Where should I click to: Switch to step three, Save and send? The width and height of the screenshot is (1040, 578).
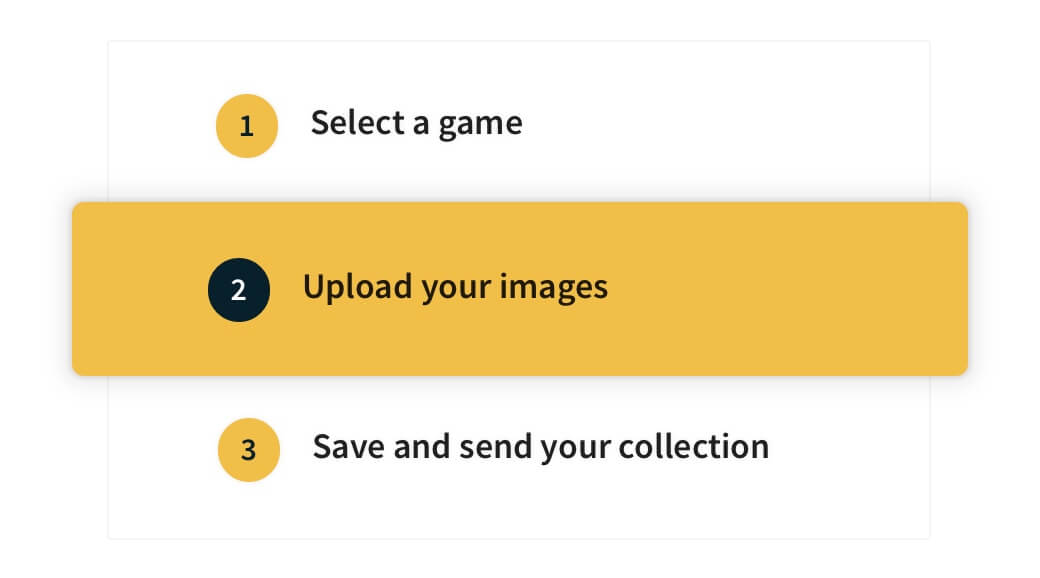coord(540,446)
